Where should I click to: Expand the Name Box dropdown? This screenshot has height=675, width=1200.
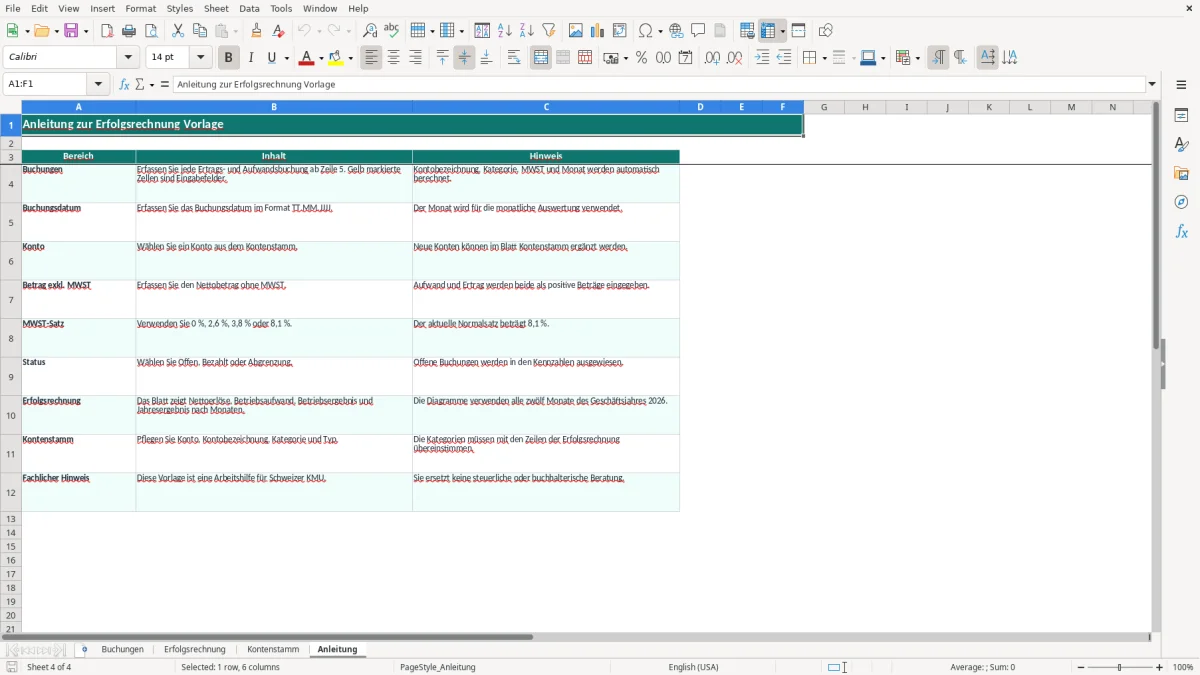pyautogui.click(x=98, y=84)
